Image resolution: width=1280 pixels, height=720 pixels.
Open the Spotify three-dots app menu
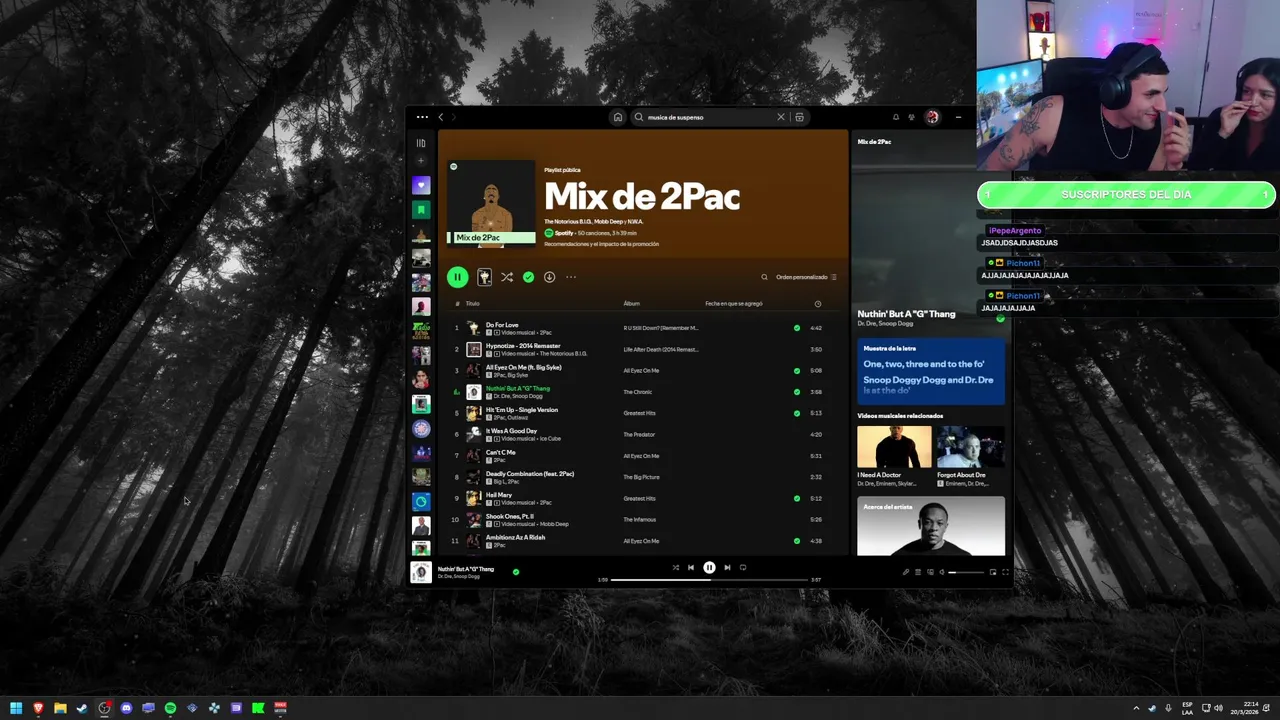coord(422,117)
